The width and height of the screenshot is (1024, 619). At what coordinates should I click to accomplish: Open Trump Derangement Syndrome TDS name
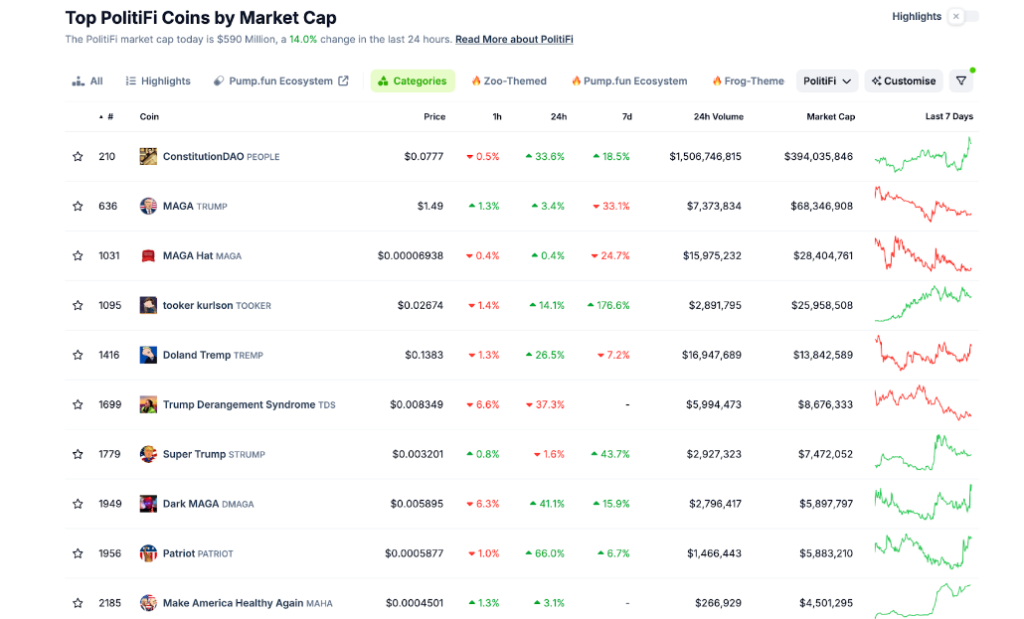point(249,405)
